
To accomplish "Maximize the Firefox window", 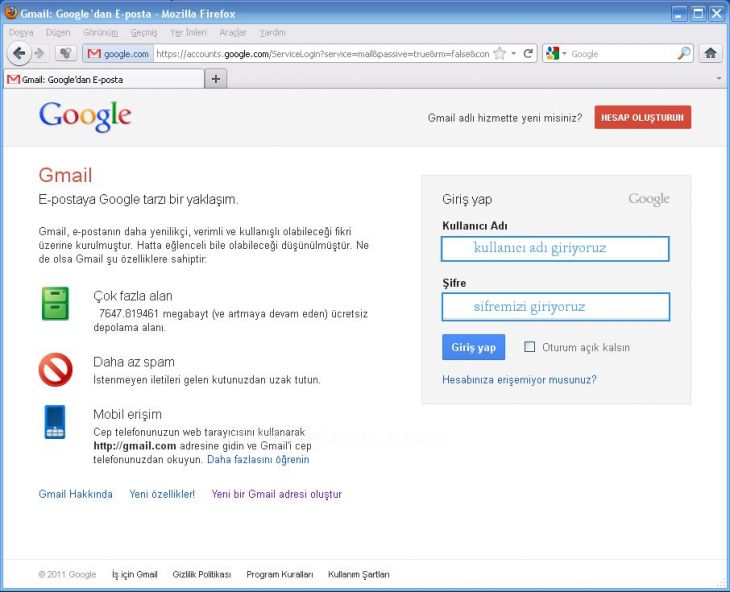I will tap(698, 13).
